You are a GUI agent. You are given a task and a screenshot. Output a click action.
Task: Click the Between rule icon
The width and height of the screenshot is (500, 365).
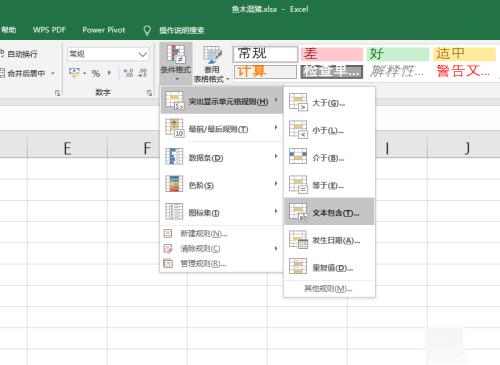pyautogui.click(x=298, y=156)
